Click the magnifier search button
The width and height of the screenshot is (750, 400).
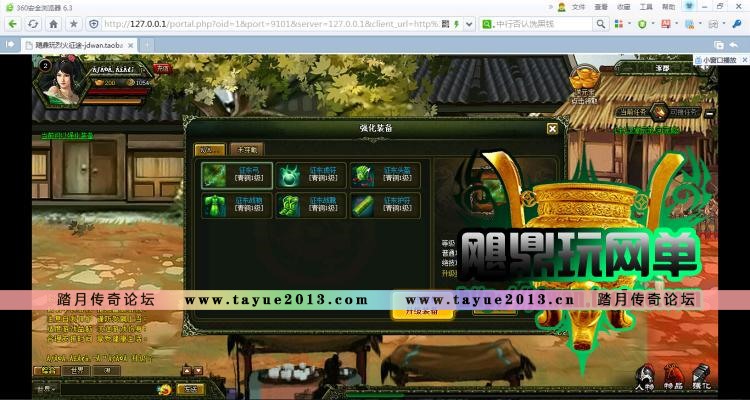pyautogui.click(x=600, y=24)
